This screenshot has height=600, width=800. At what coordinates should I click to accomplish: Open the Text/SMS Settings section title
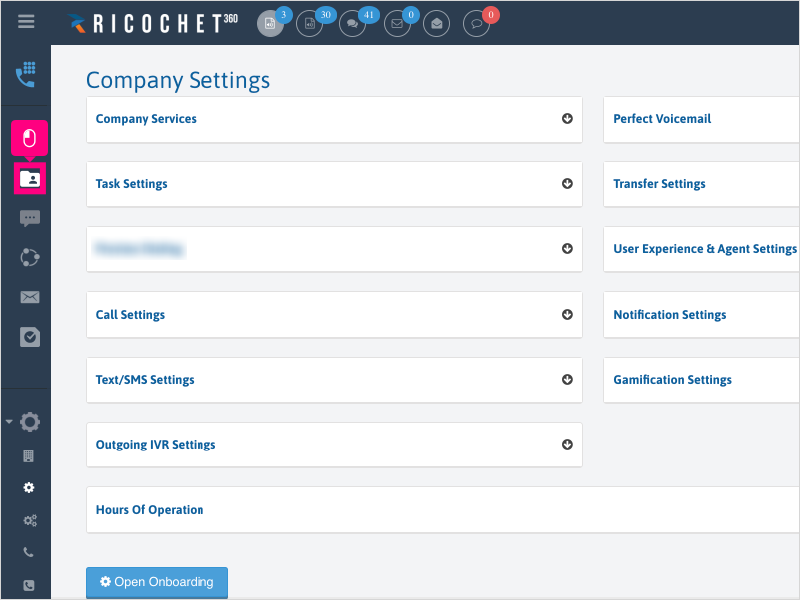coord(145,380)
